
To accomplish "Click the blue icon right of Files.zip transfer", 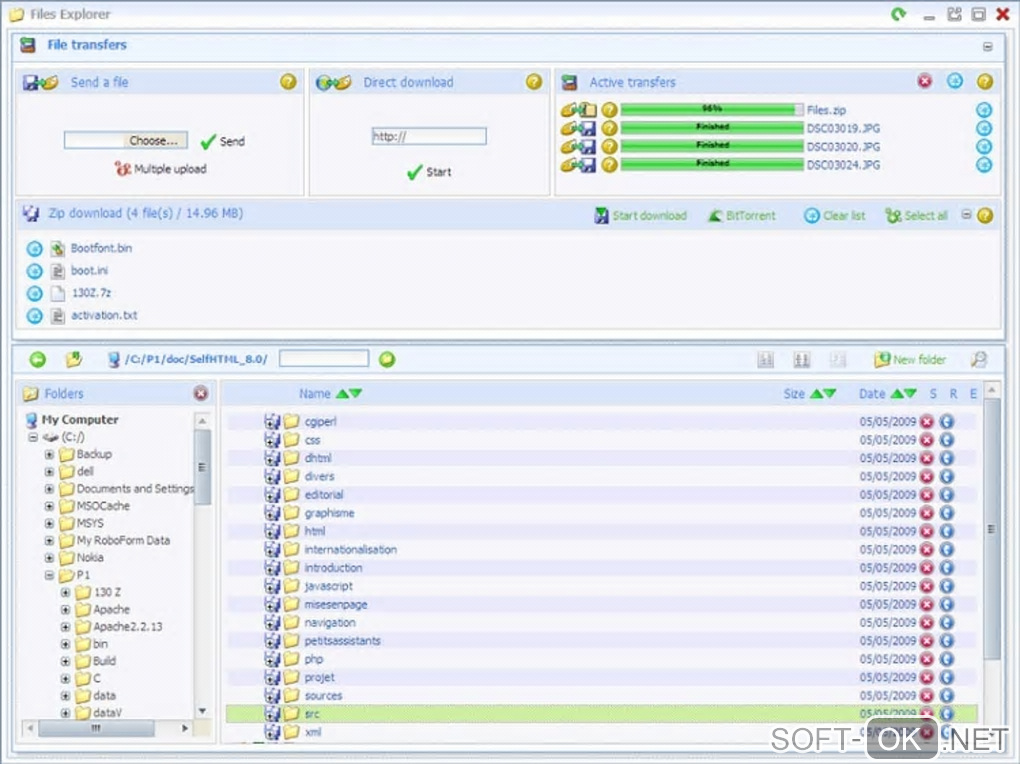I will (x=984, y=110).
